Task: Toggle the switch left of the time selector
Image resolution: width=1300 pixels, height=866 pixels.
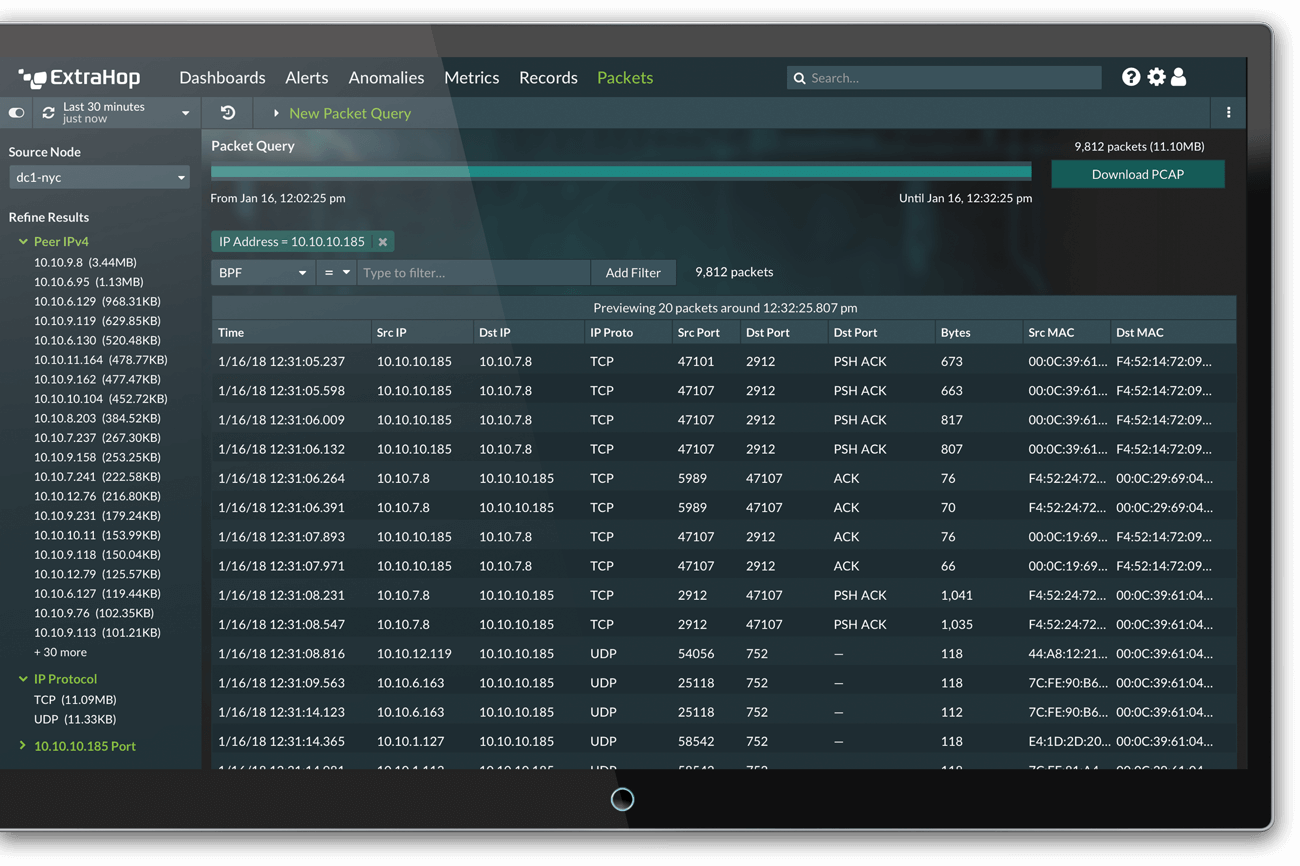Action: click(16, 113)
